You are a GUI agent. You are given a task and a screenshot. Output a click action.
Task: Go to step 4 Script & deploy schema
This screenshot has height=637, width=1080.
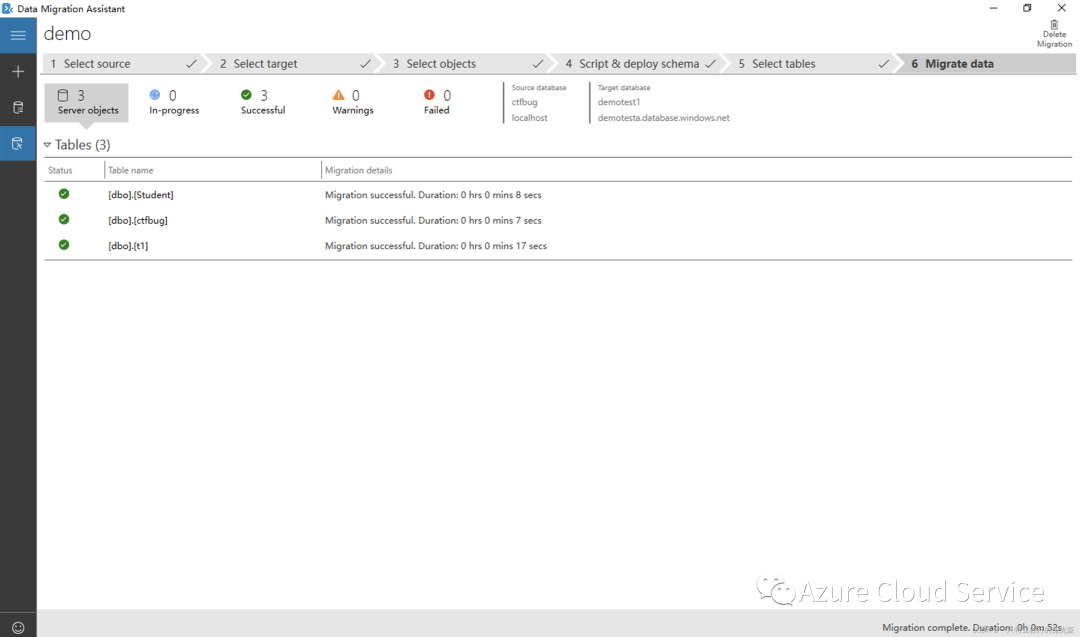coord(641,63)
